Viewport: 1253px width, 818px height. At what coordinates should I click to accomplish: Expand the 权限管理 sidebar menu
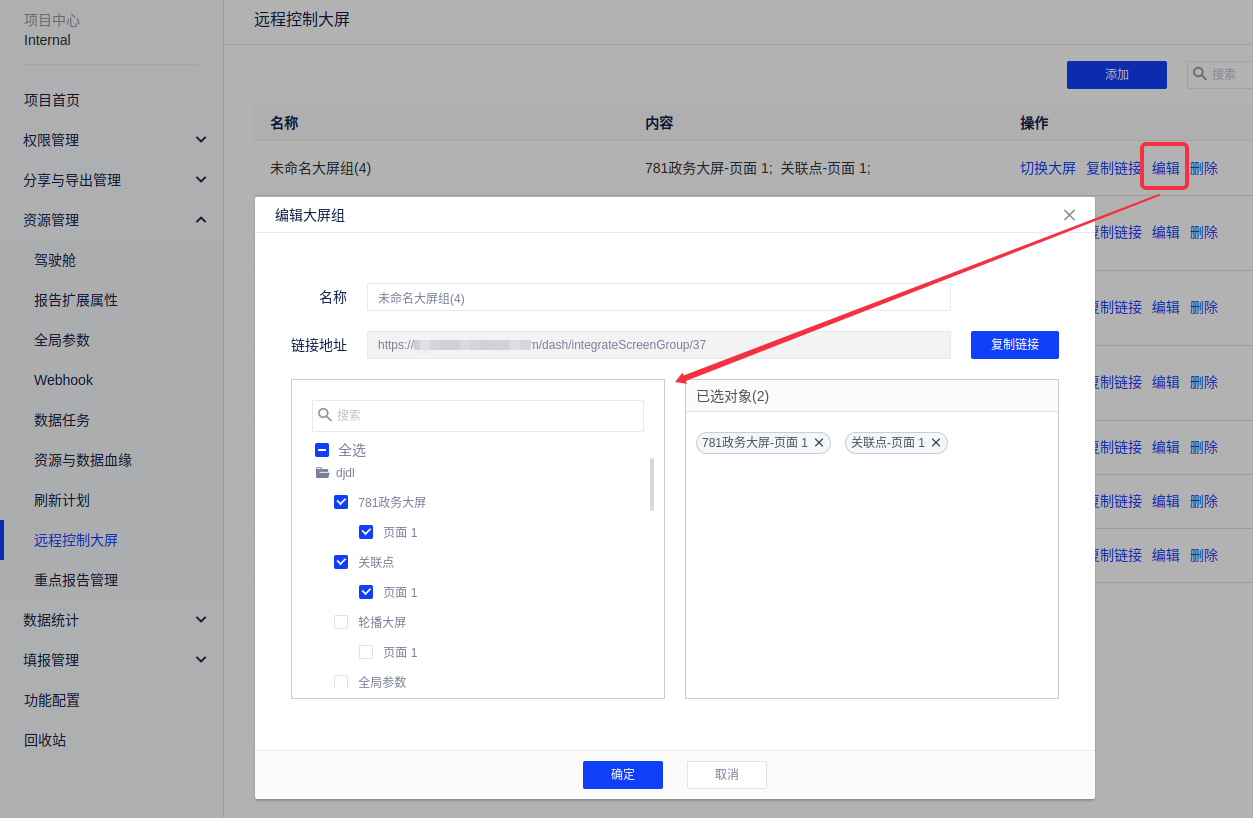pyautogui.click(x=201, y=140)
